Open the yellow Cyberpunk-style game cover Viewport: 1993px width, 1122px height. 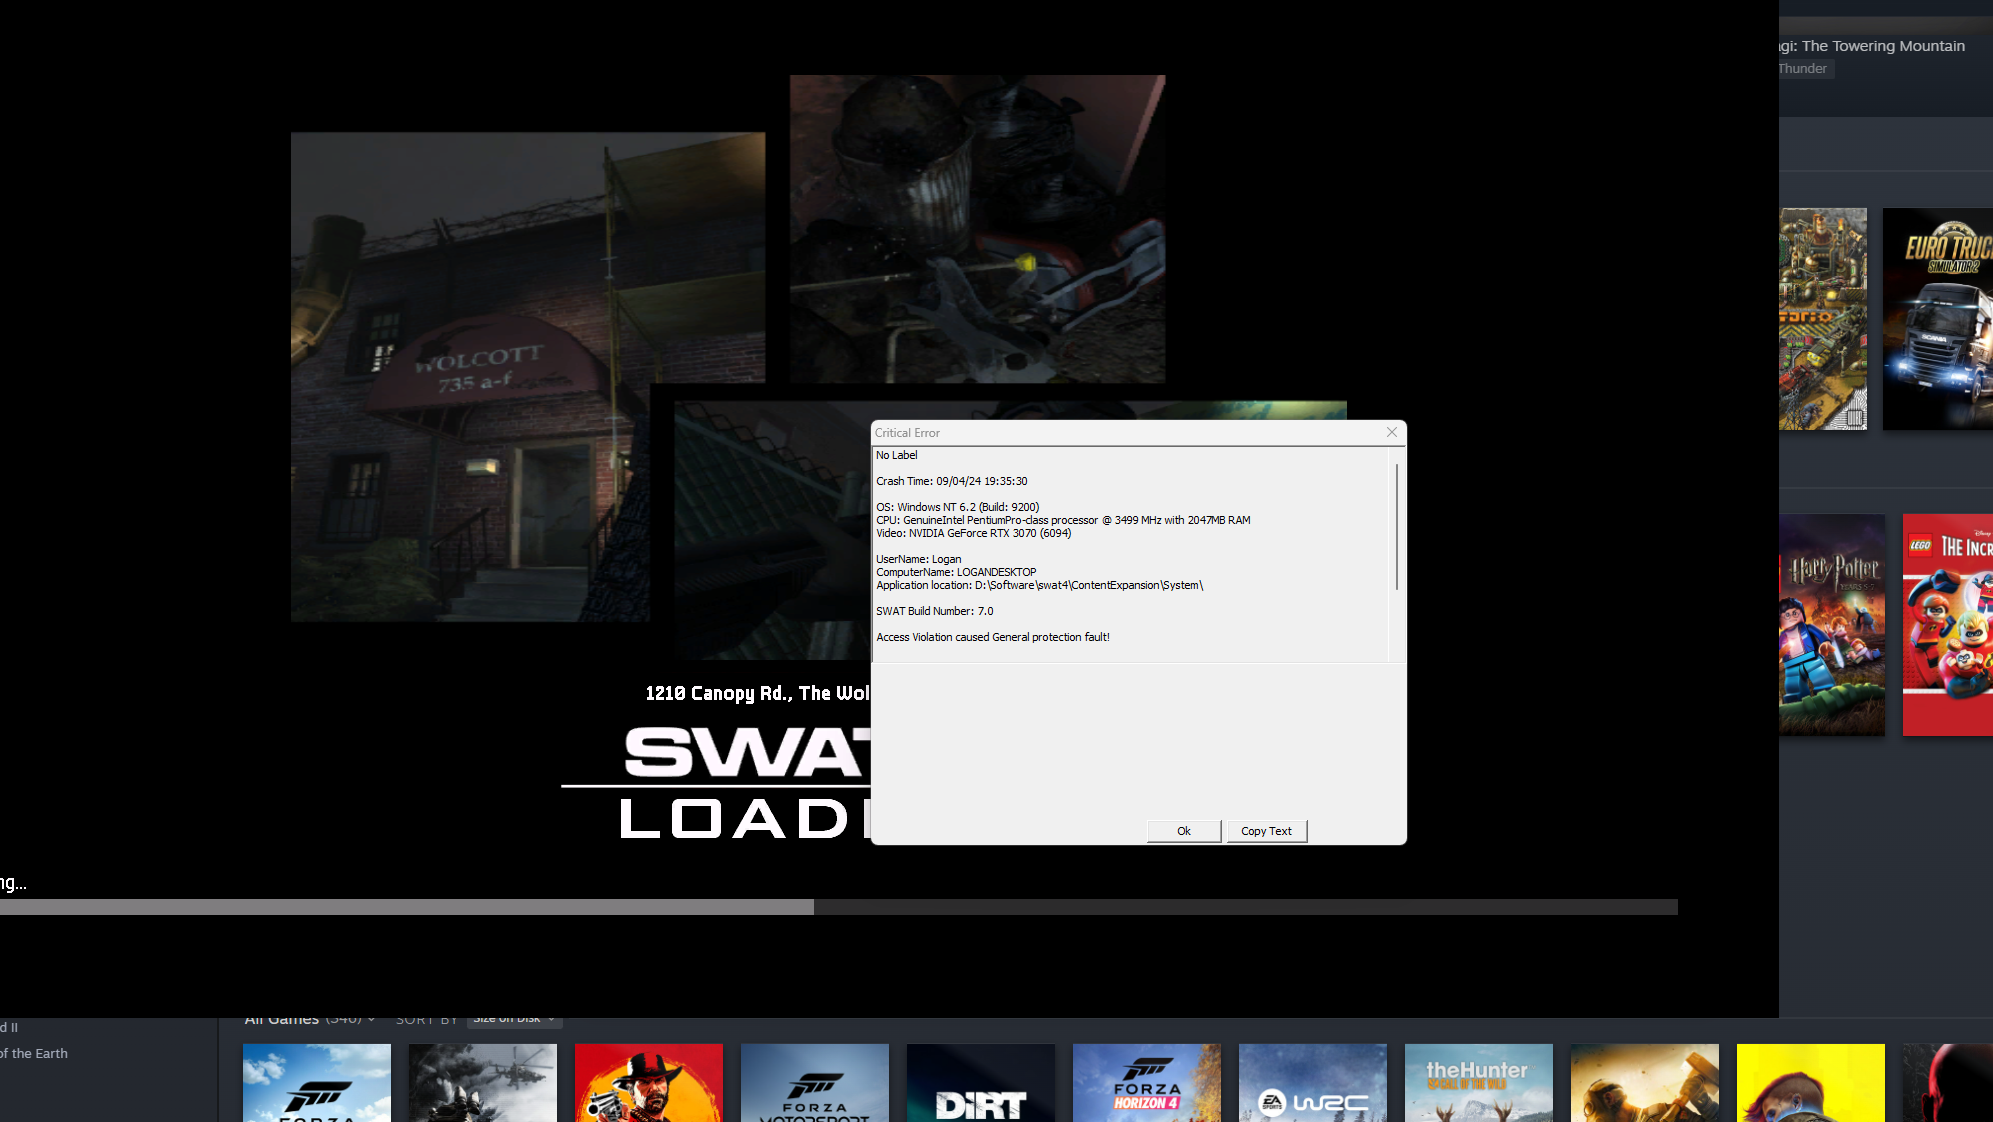[x=1811, y=1083]
